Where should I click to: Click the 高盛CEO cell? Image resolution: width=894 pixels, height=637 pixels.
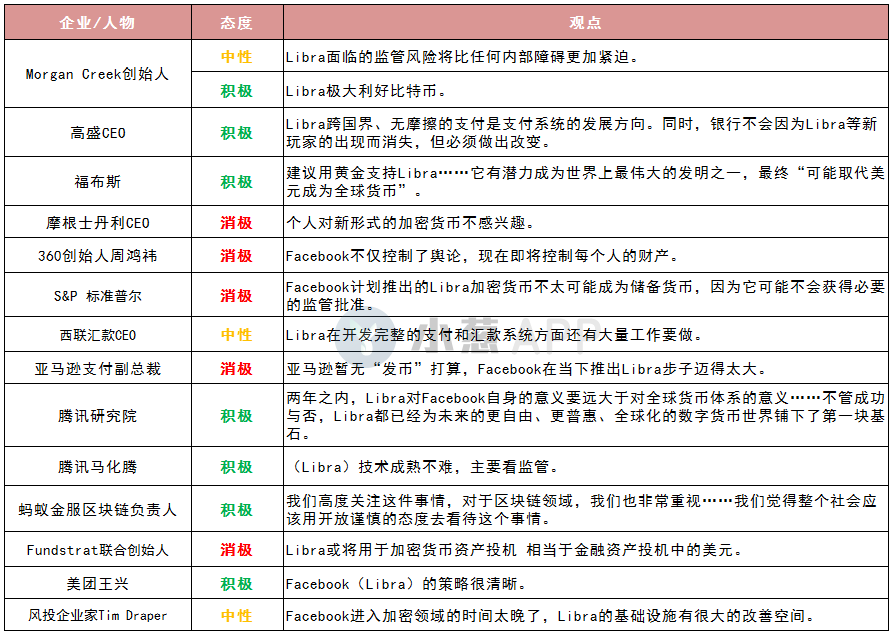97,133
